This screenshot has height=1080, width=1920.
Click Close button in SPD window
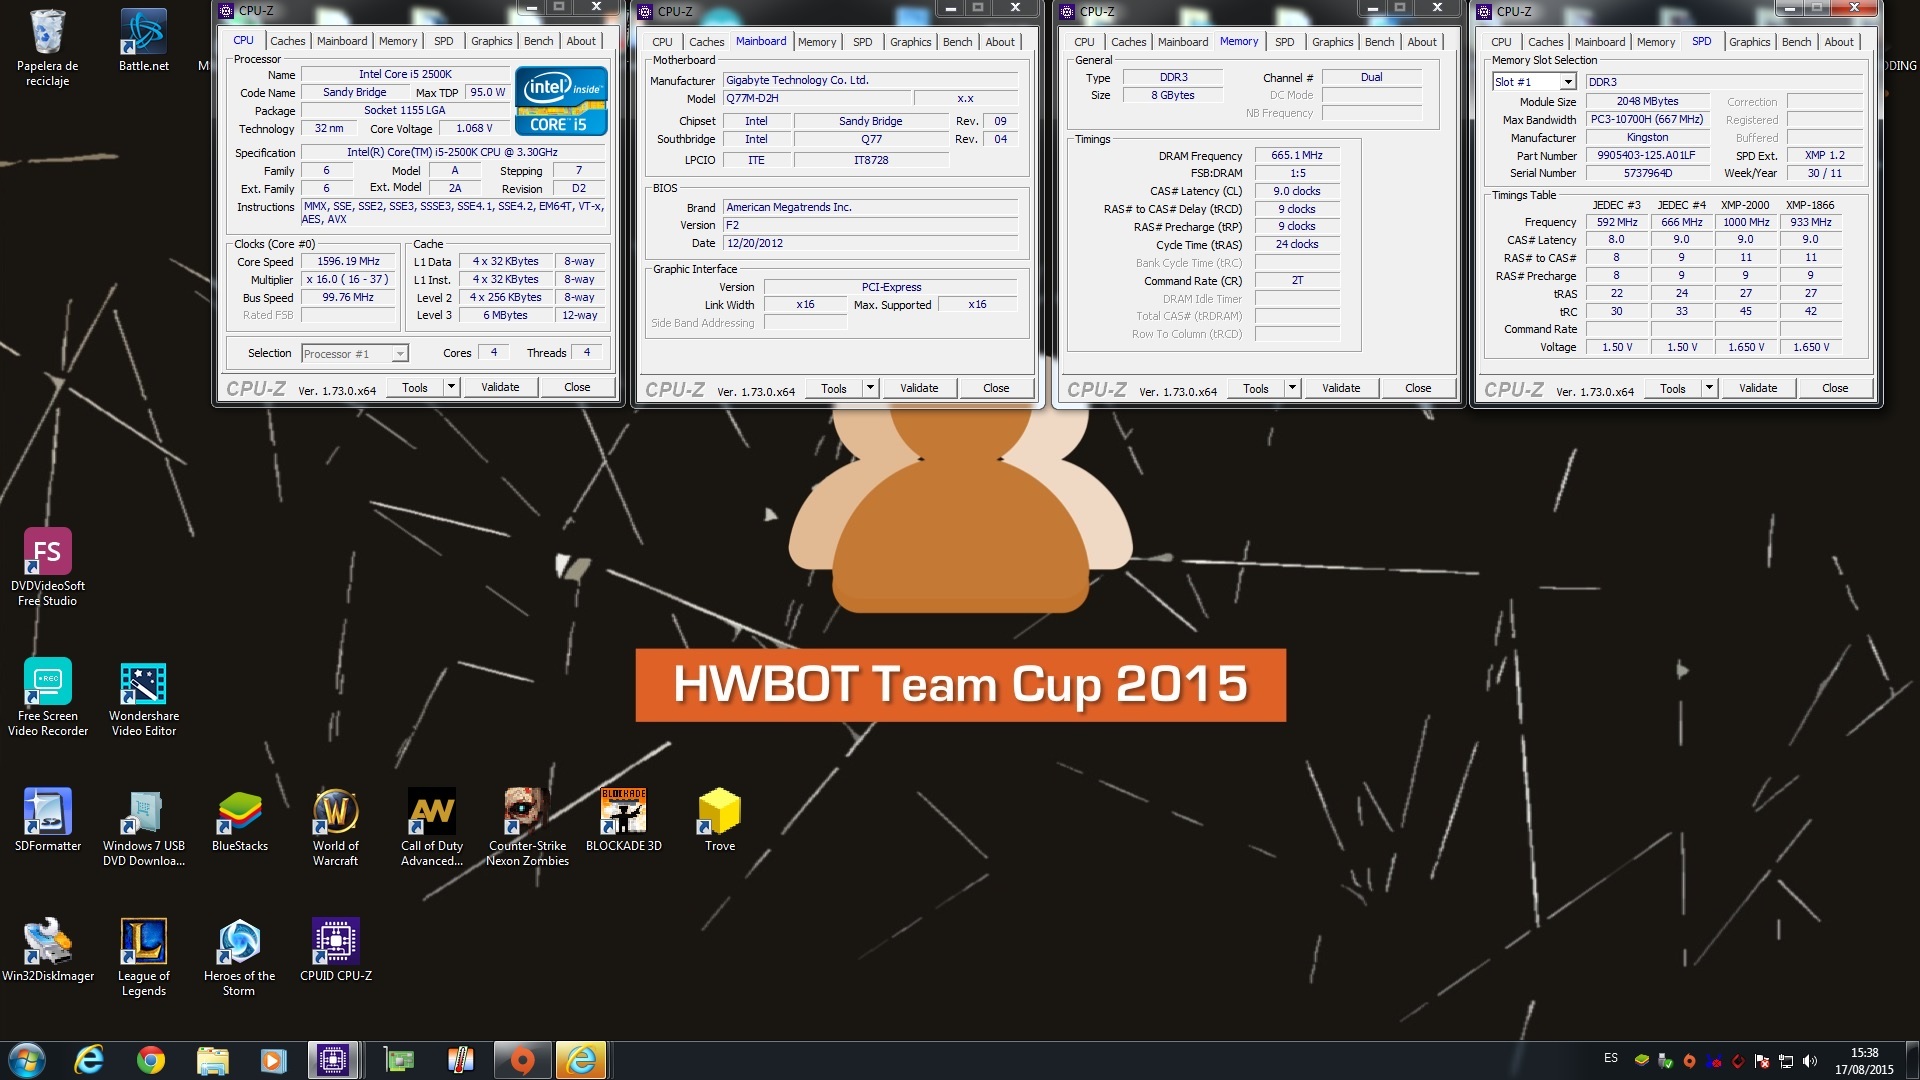[1835, 388]
